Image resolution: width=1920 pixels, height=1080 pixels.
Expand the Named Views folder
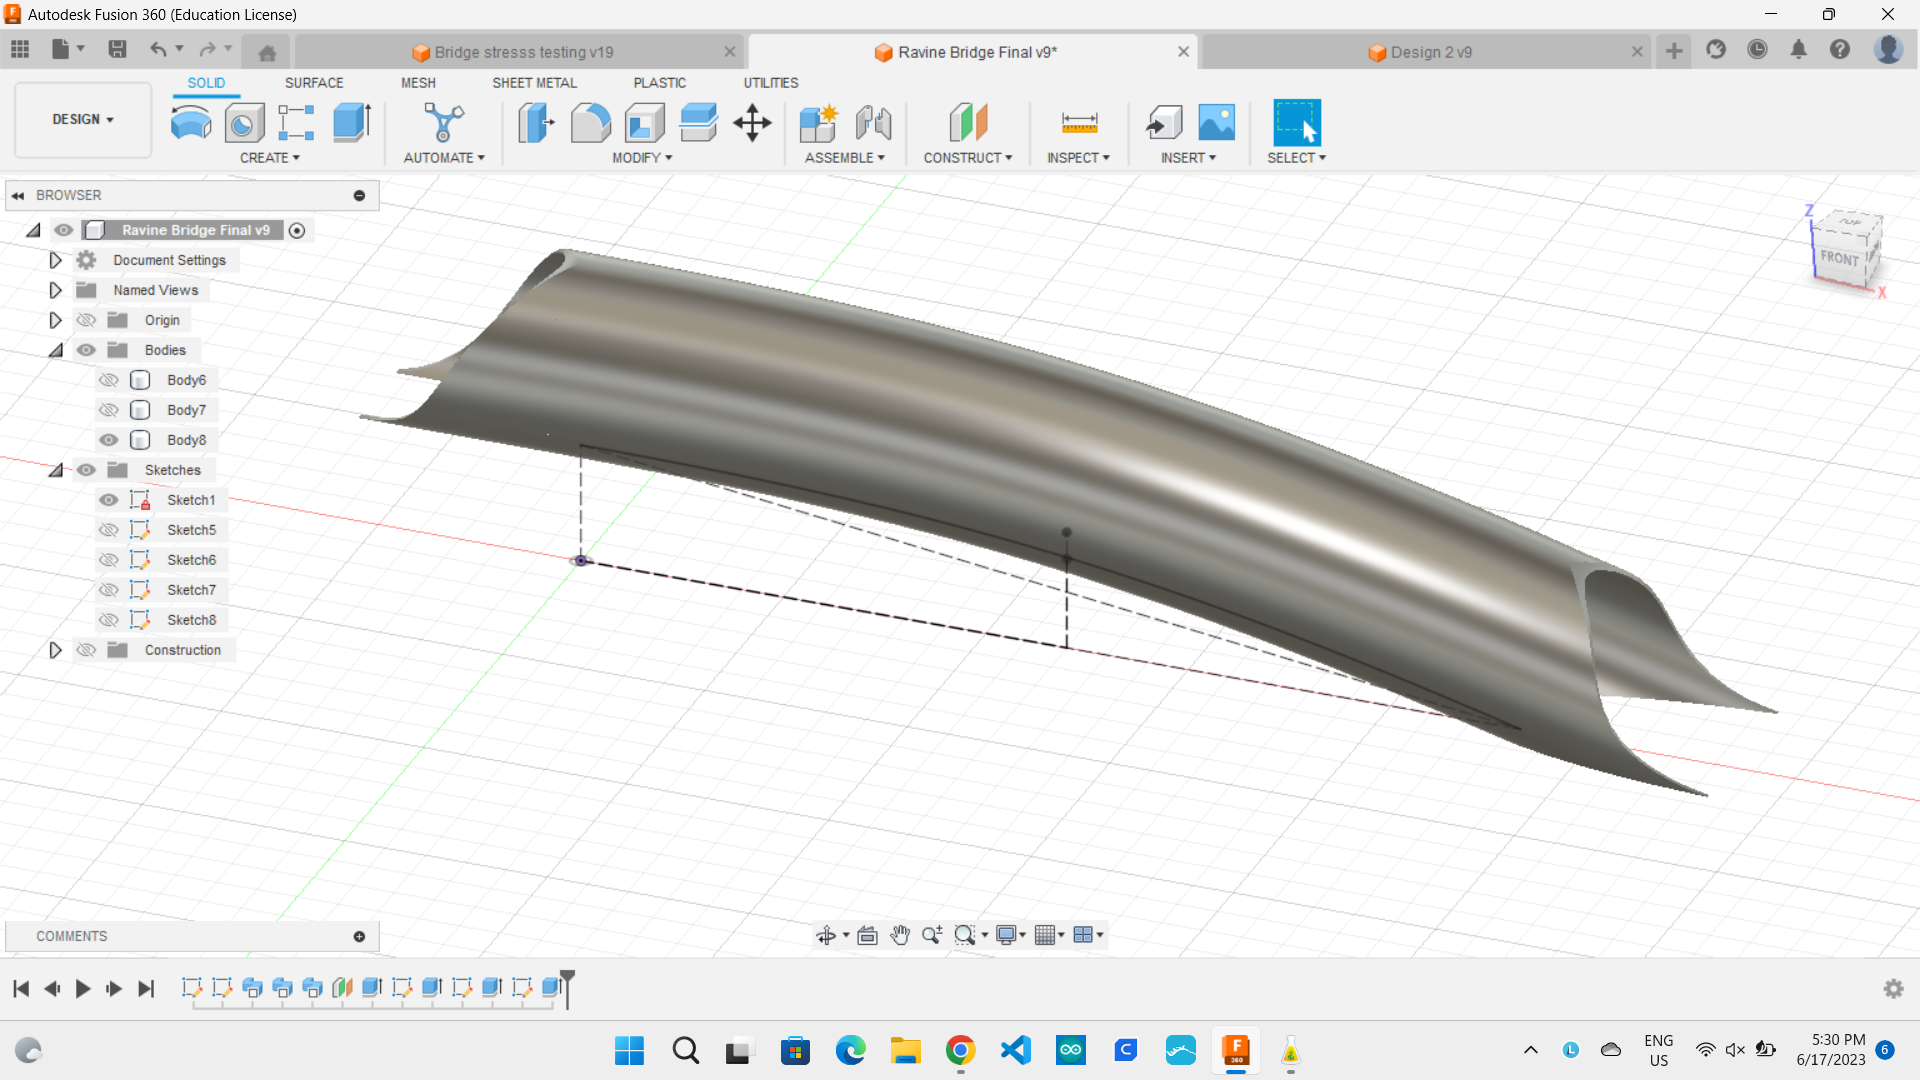[55, 290]
